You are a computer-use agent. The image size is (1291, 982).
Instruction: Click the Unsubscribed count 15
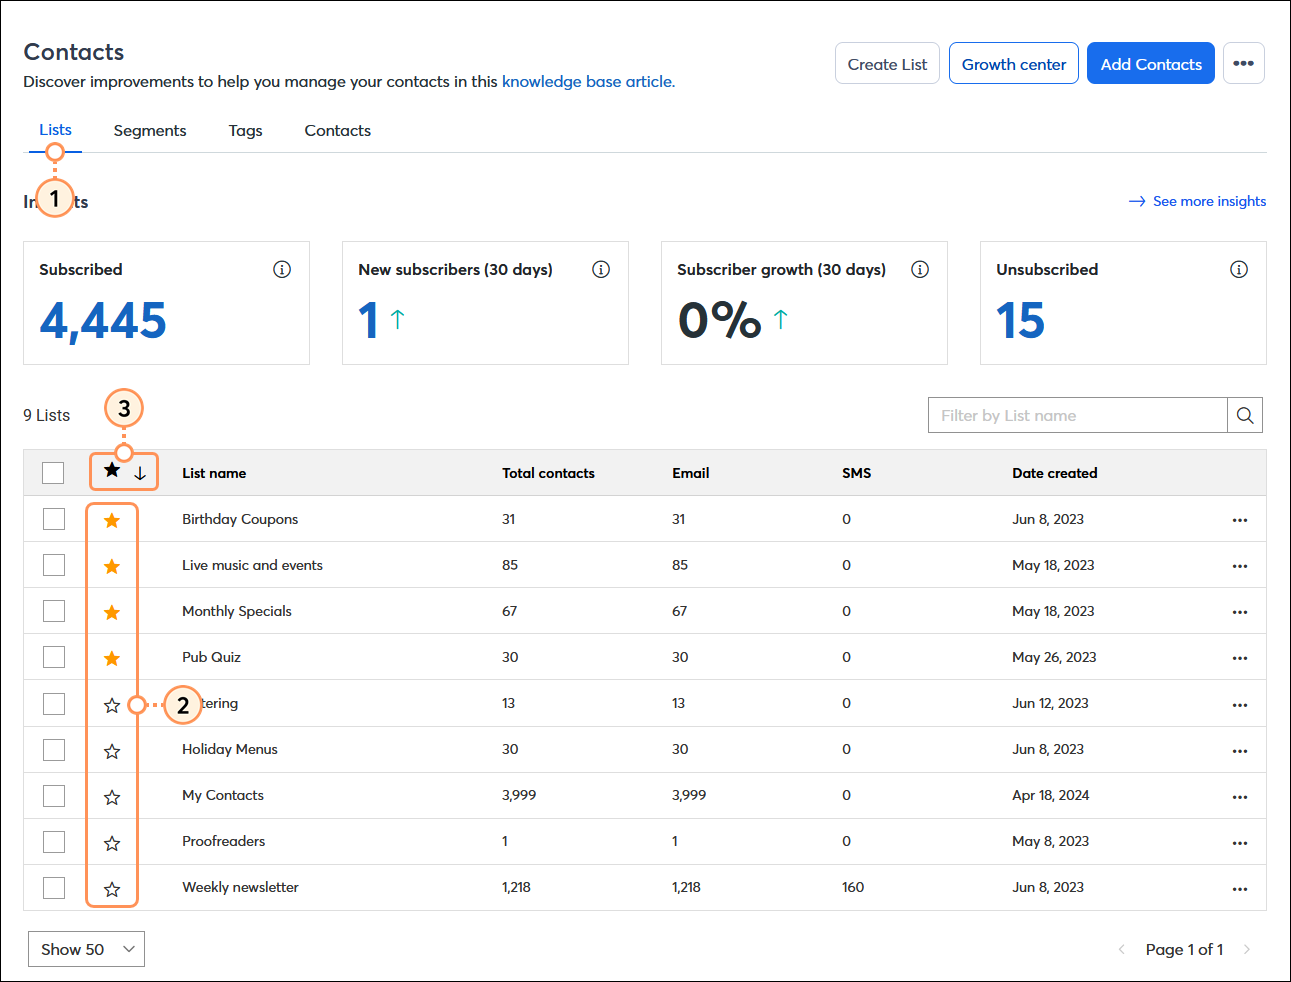1020,321
